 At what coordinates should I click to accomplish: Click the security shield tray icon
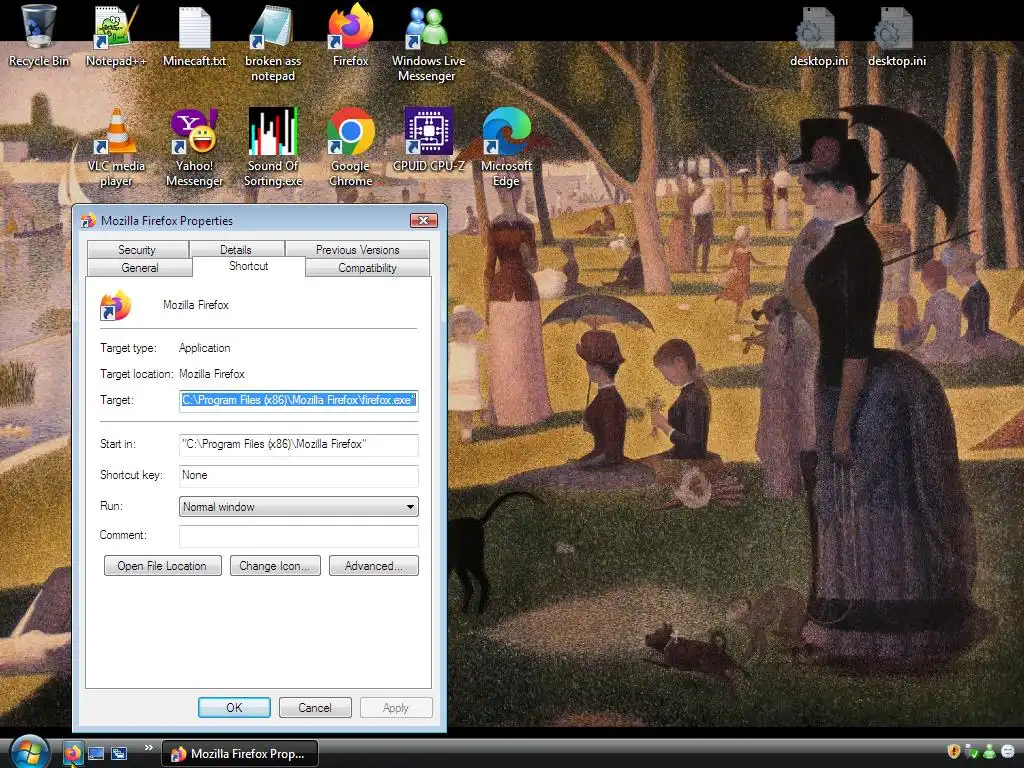pyautogui.click(x=954, y=752)
